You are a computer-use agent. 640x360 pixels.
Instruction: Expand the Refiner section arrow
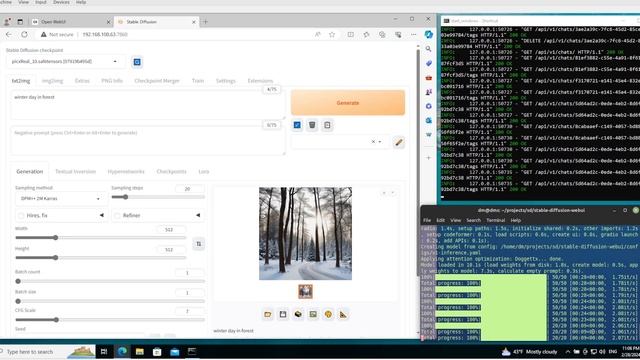pos(198,215)
